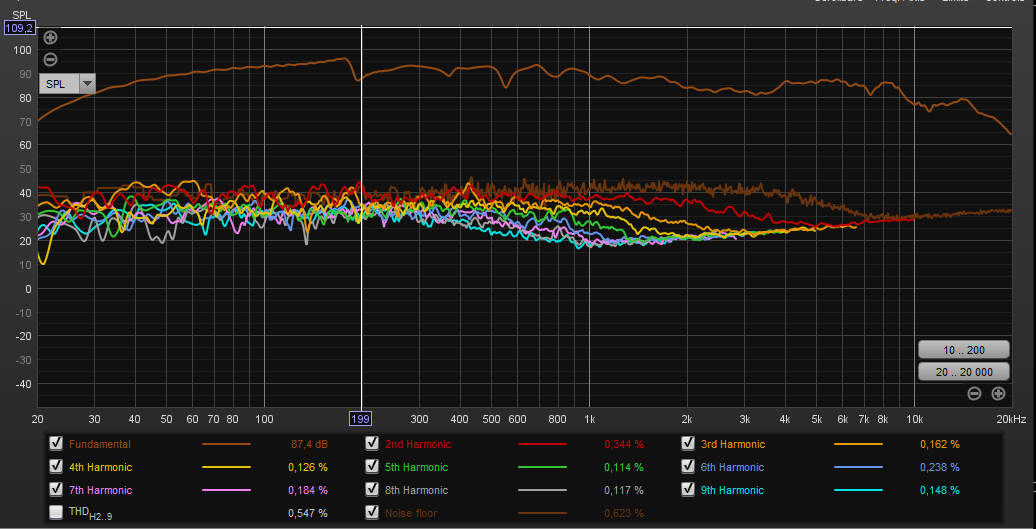Toggle the Noise floor checkbox

tap(372, 513)
